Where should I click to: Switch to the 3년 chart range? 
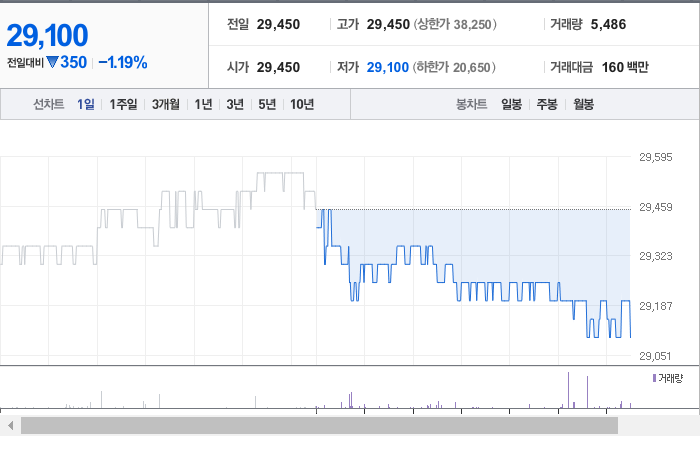click(235, 104)
